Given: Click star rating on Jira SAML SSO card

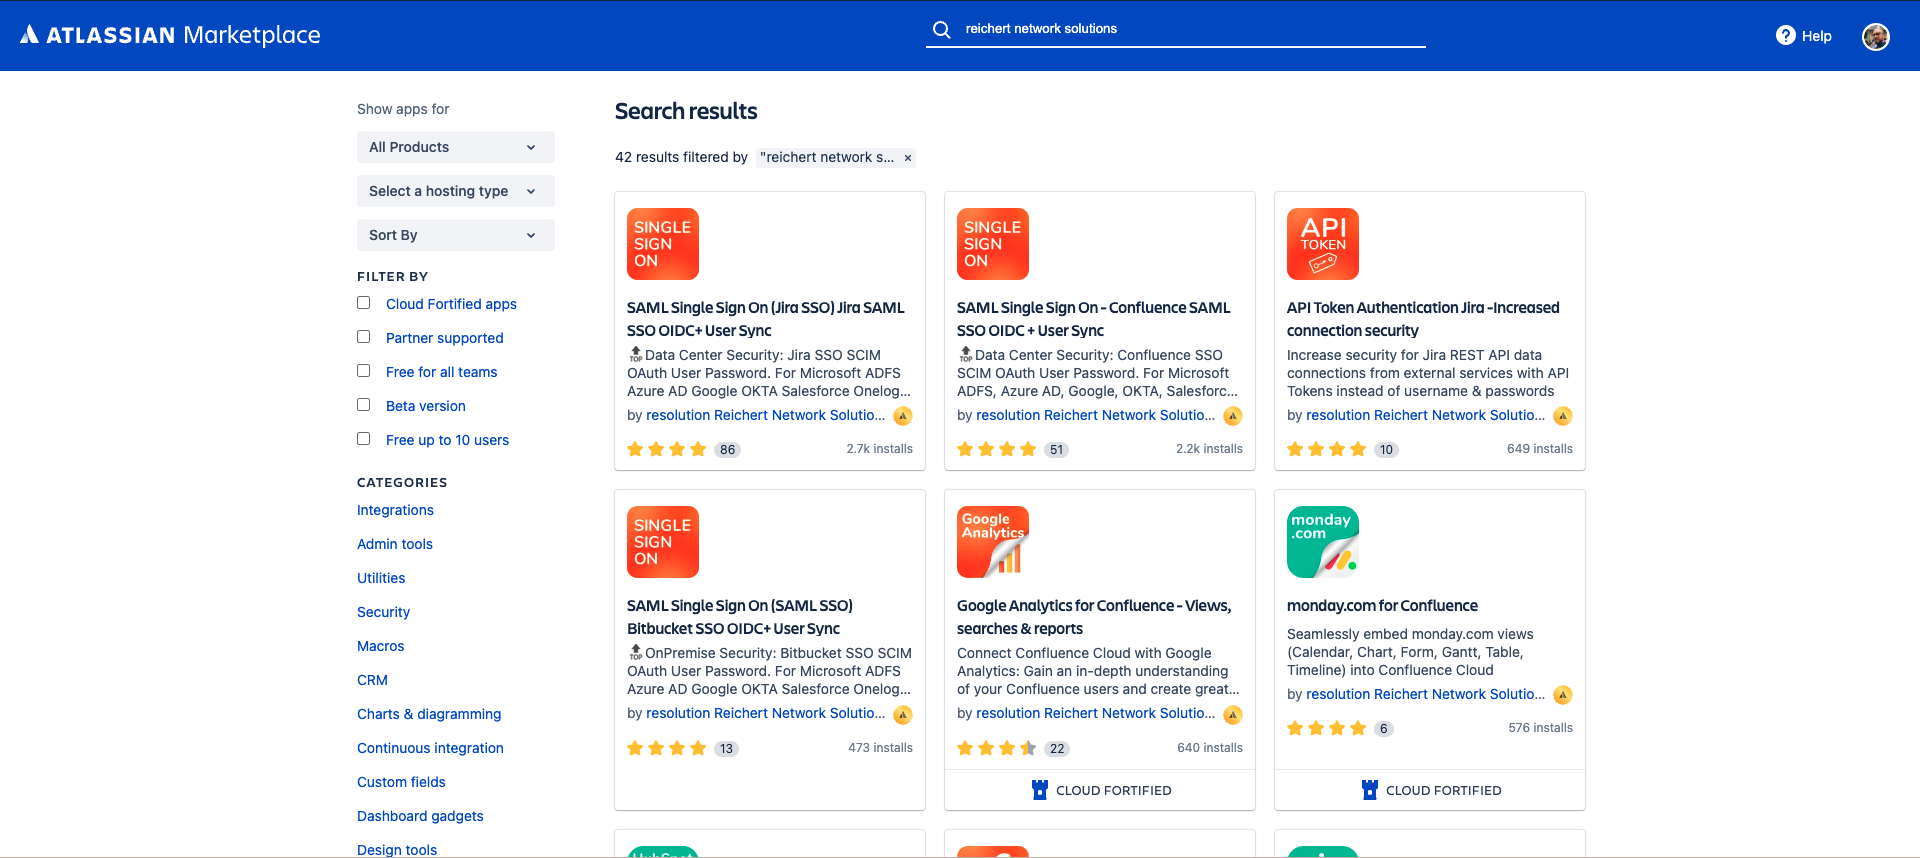Looking at the screenshot, I should pyautogui.click(x=666, y=449).
